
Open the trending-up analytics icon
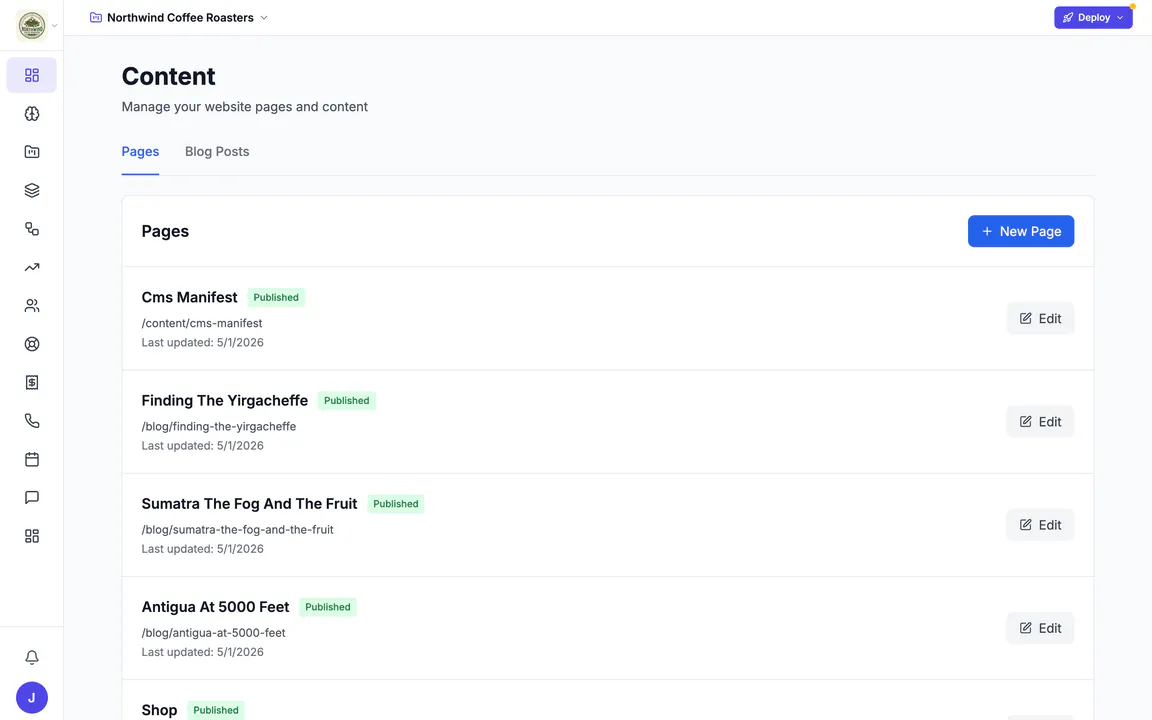[x=32, y=267]
